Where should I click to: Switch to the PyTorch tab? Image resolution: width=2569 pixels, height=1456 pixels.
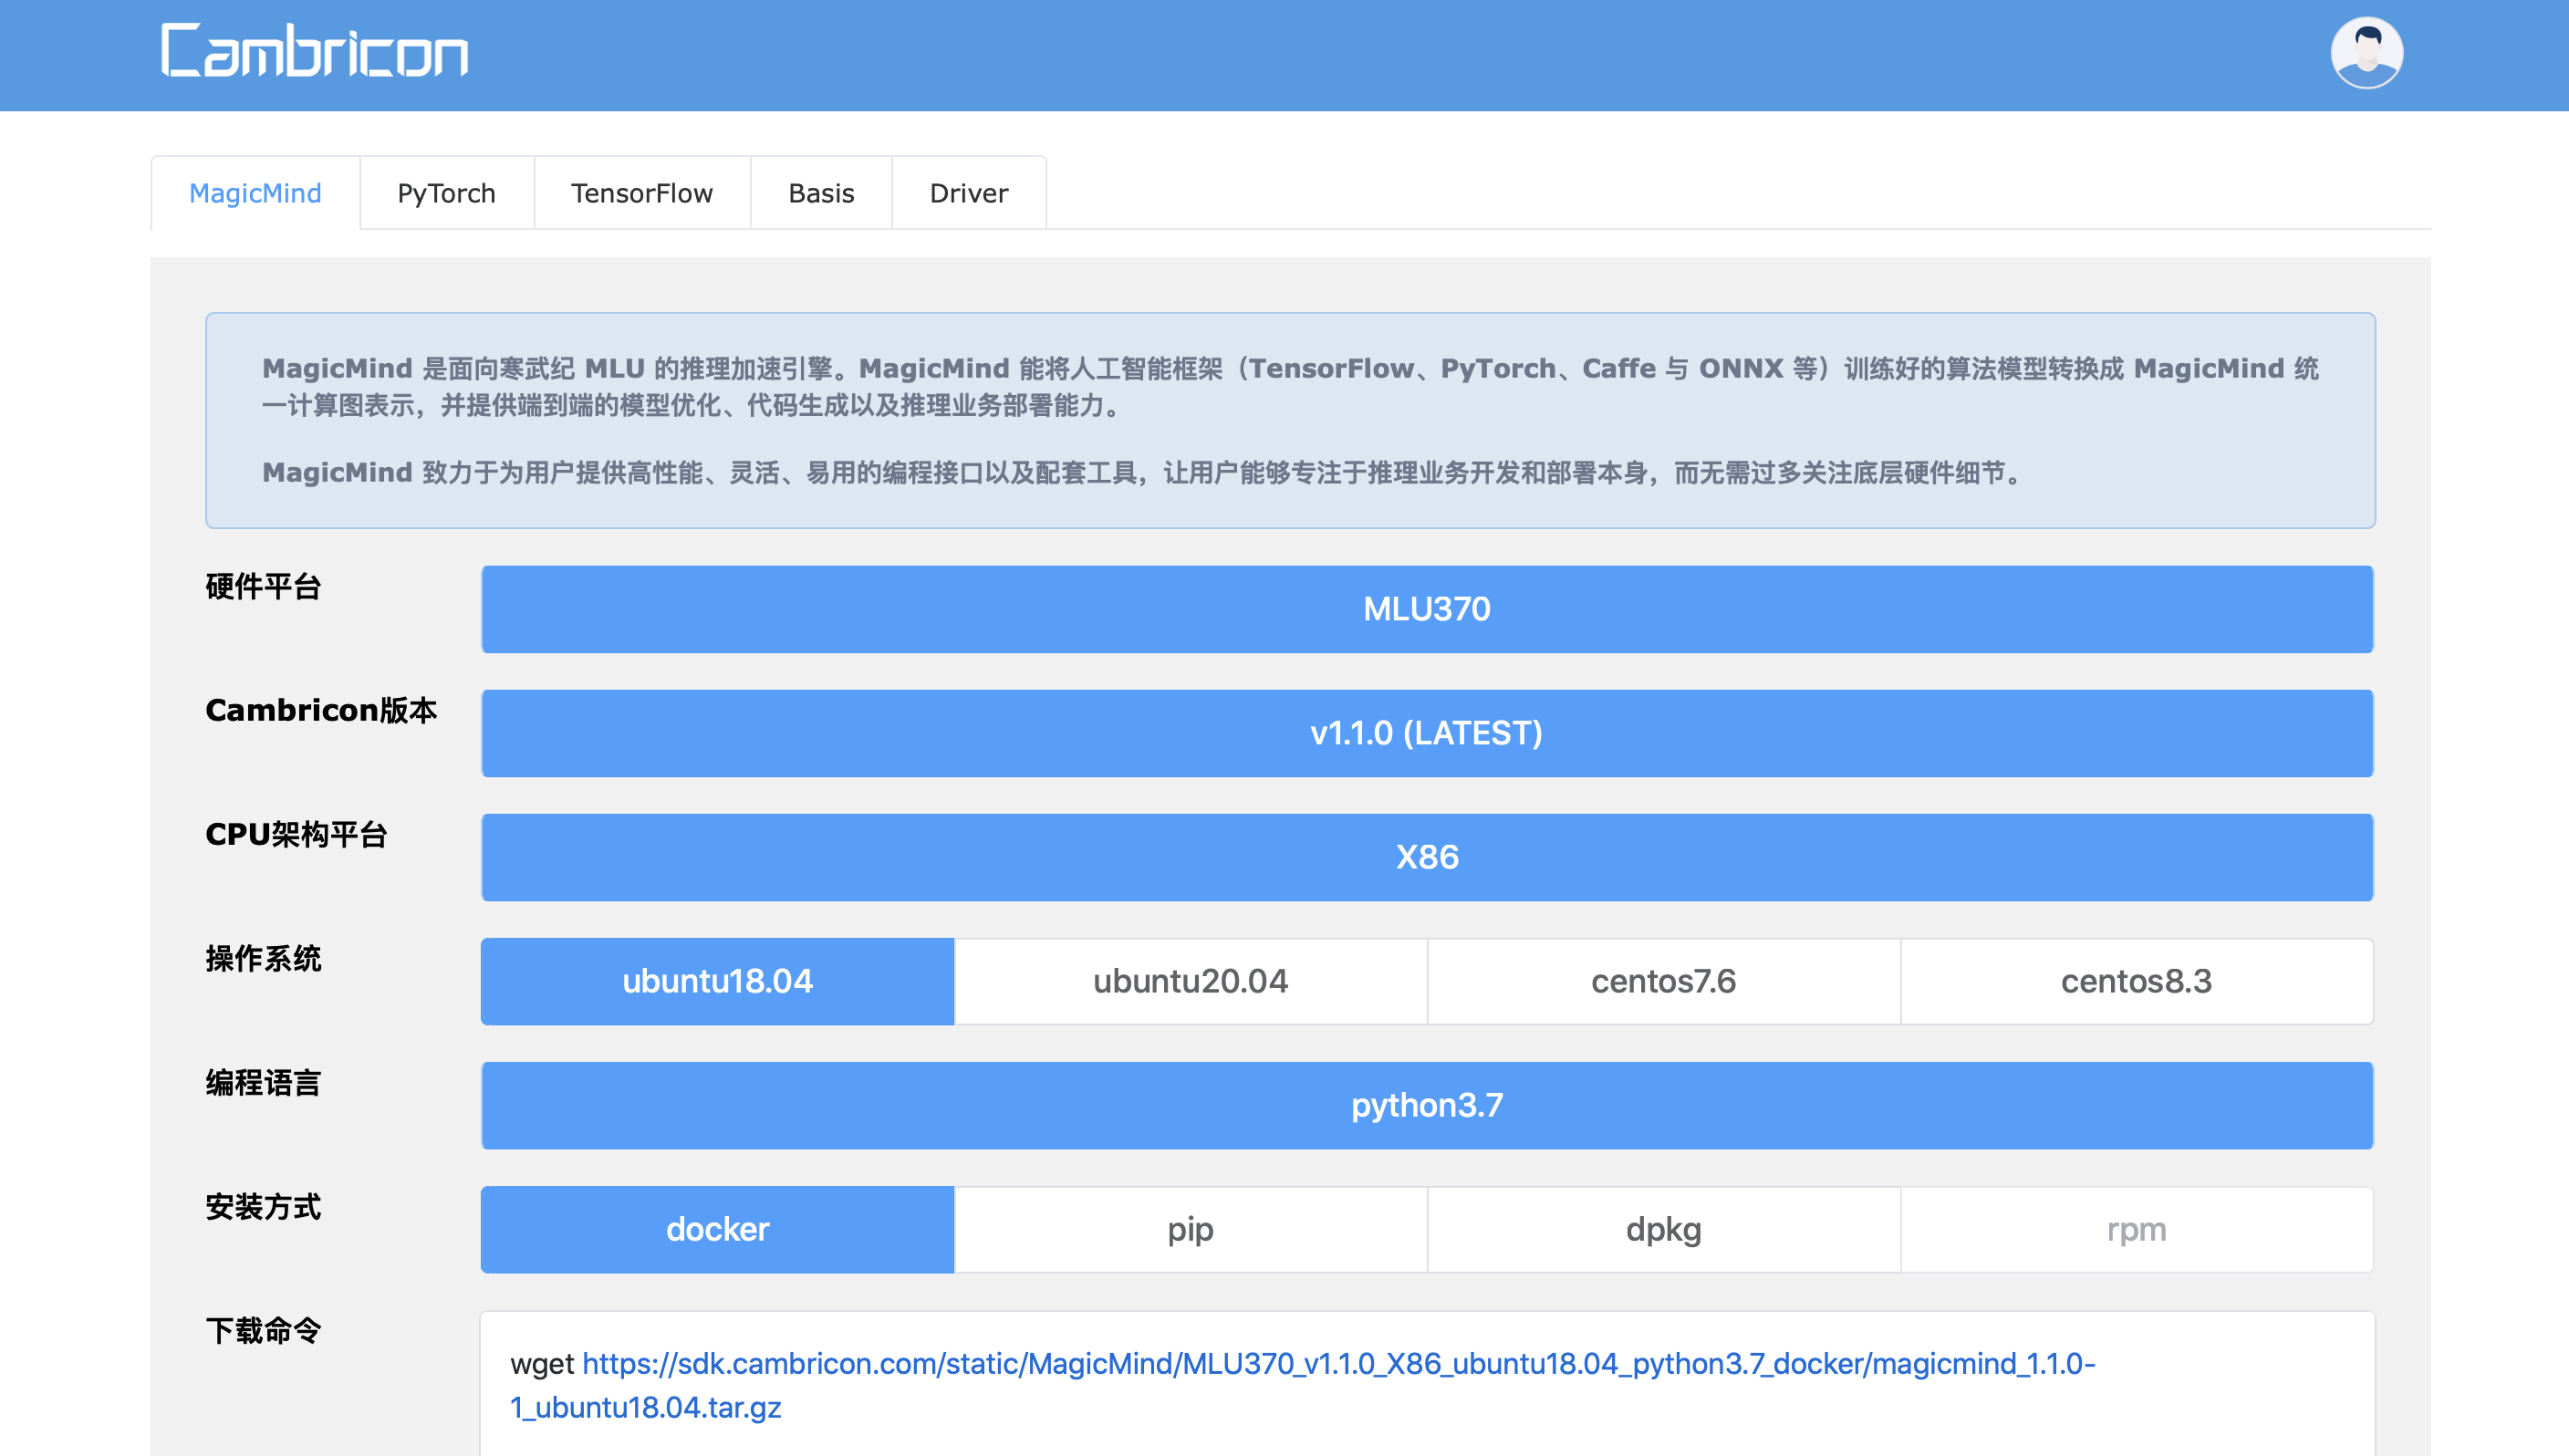click(x=446, y=192)
